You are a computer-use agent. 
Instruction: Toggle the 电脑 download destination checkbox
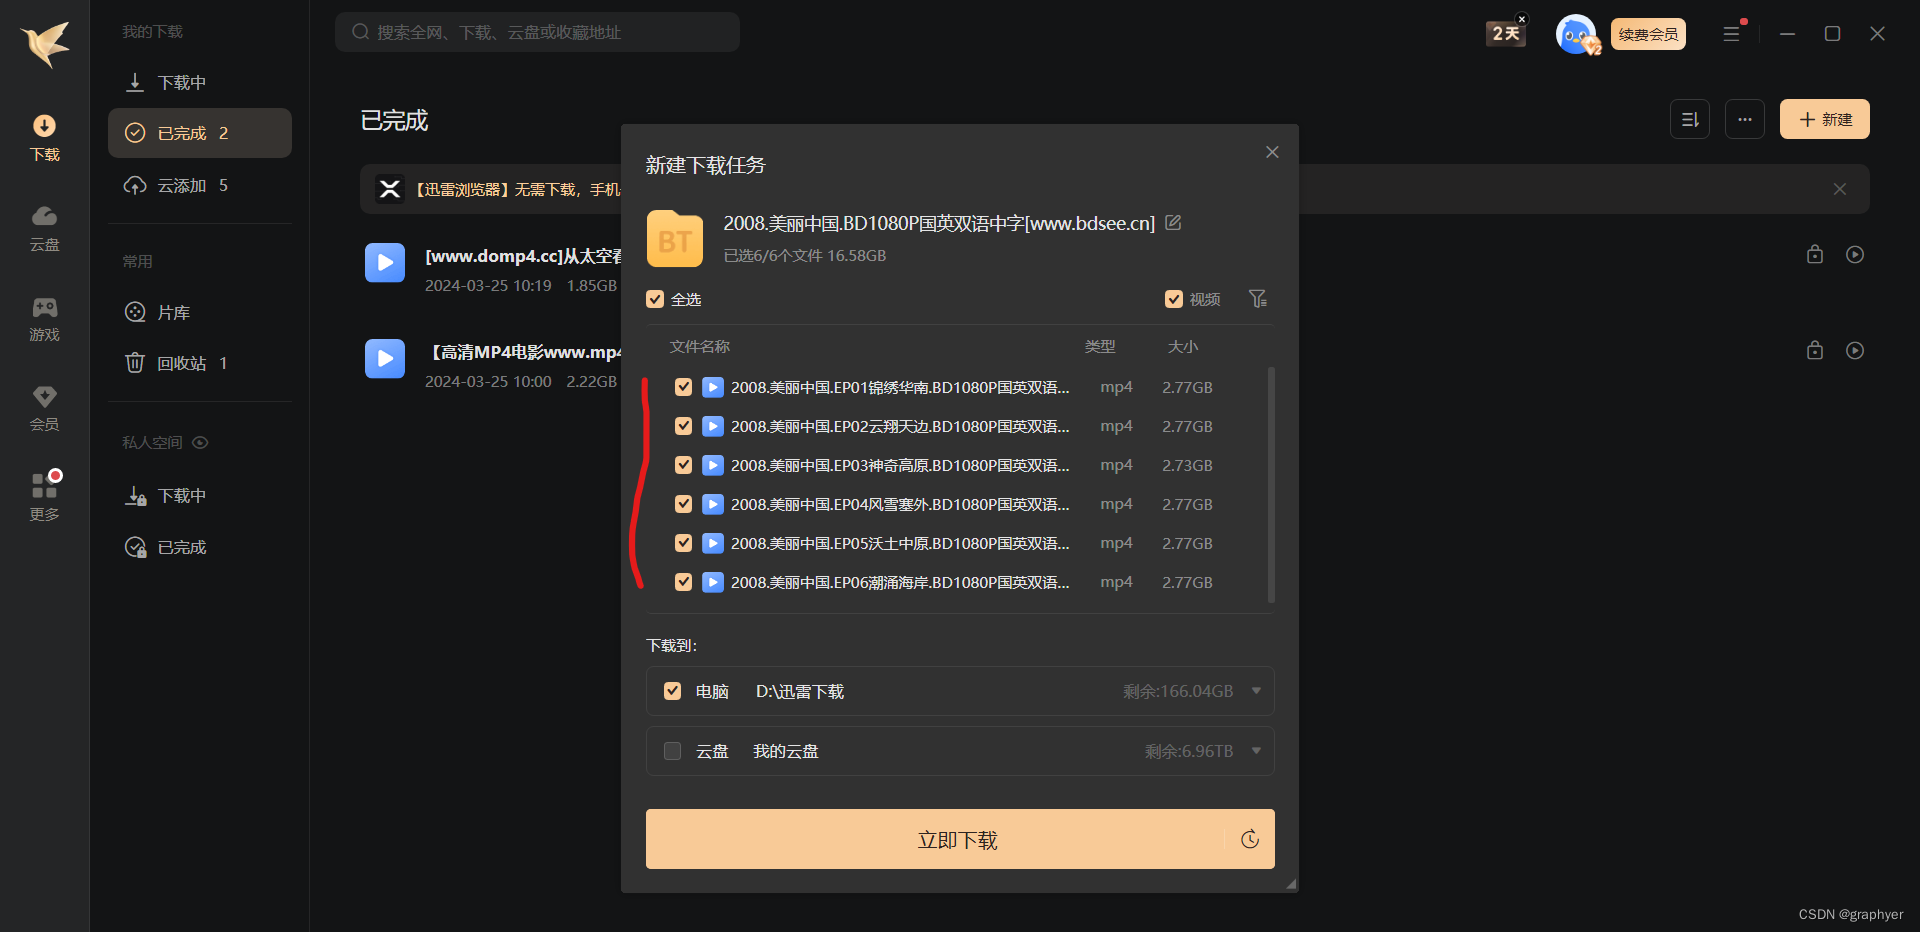tap(673, 691)
